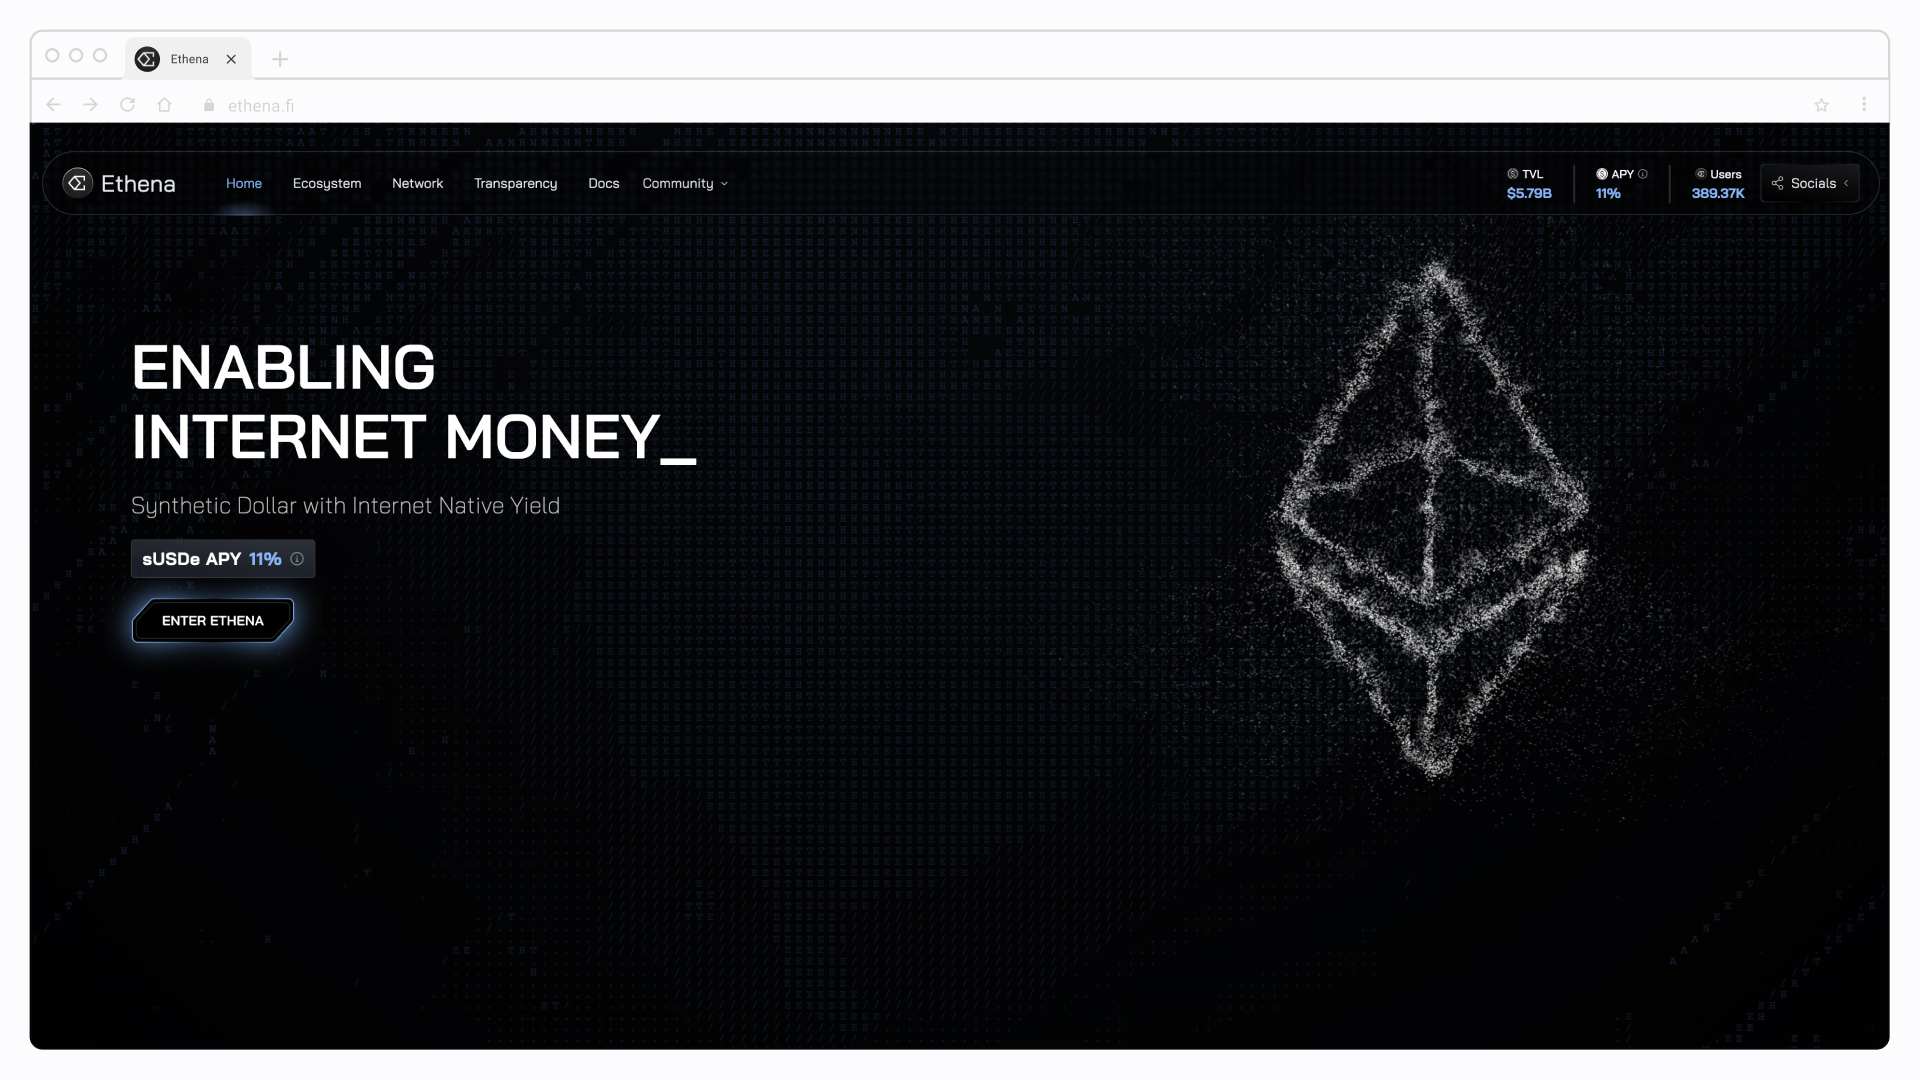Click the sUSDe APY info icon
Image resolution: width=1920 pixels, height=1080 pixels.
298,558
